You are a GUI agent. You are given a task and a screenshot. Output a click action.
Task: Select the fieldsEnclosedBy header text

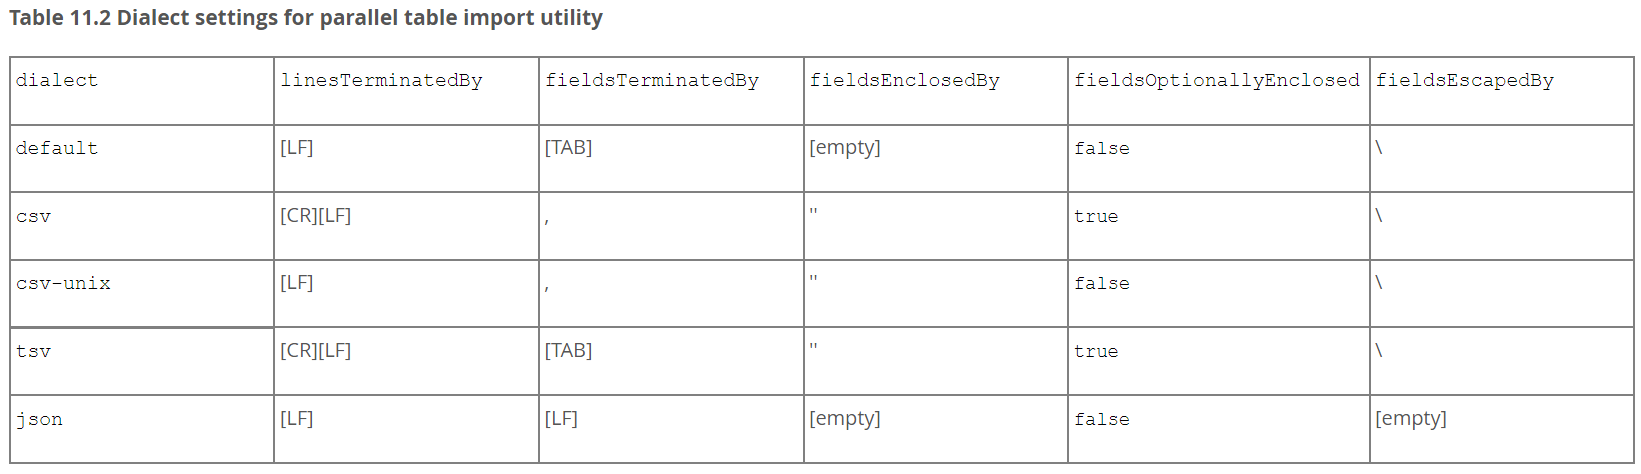(904, 81)
